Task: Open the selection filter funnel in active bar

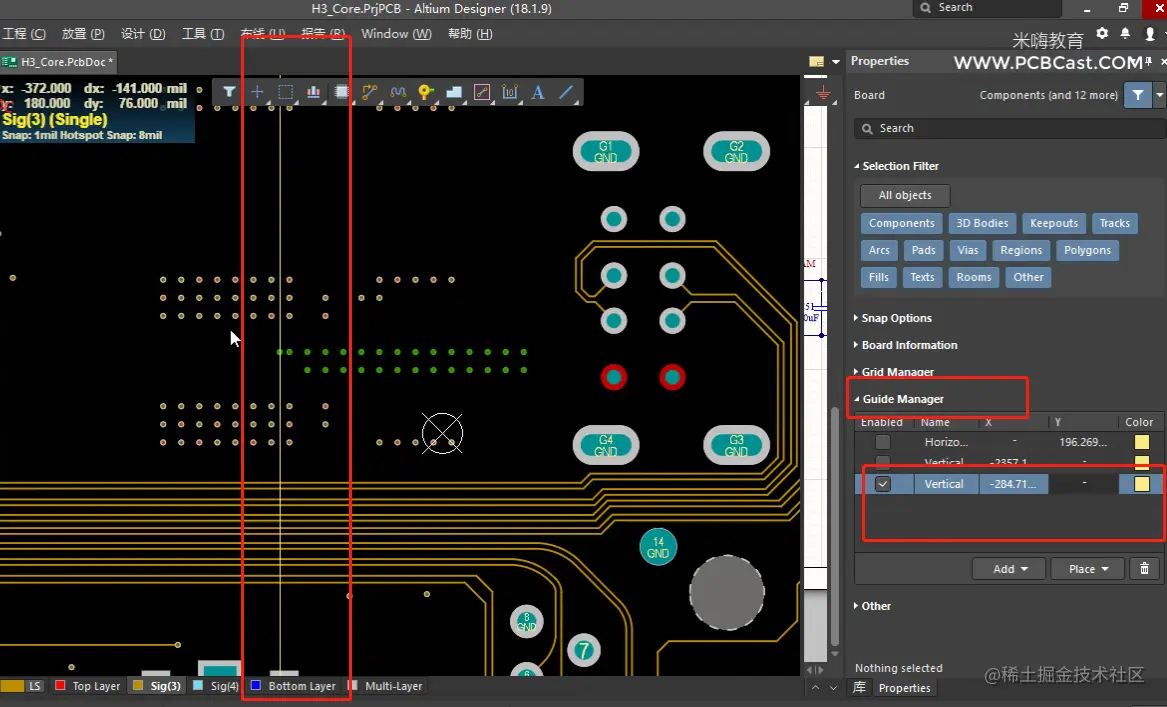Action: click(x=229, y=92)
